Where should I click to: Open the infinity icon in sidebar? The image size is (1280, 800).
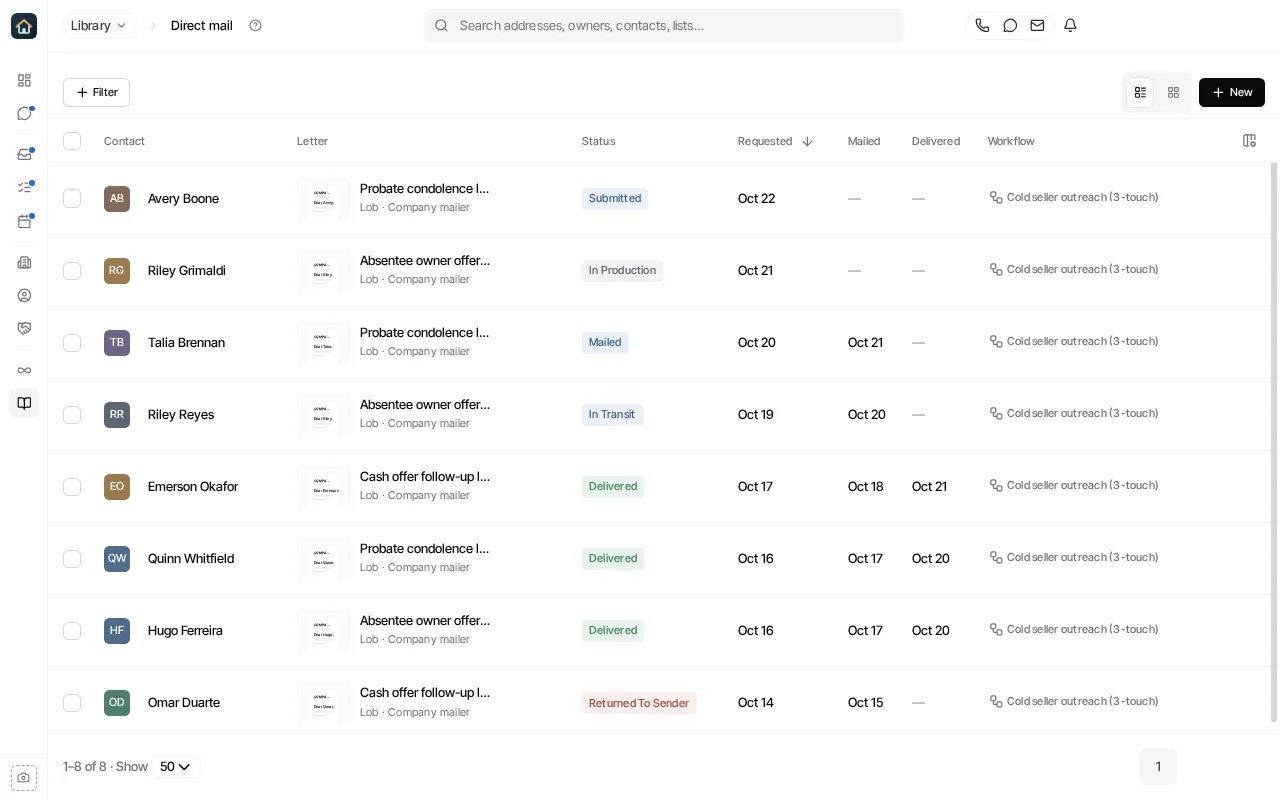coord(24,370)
